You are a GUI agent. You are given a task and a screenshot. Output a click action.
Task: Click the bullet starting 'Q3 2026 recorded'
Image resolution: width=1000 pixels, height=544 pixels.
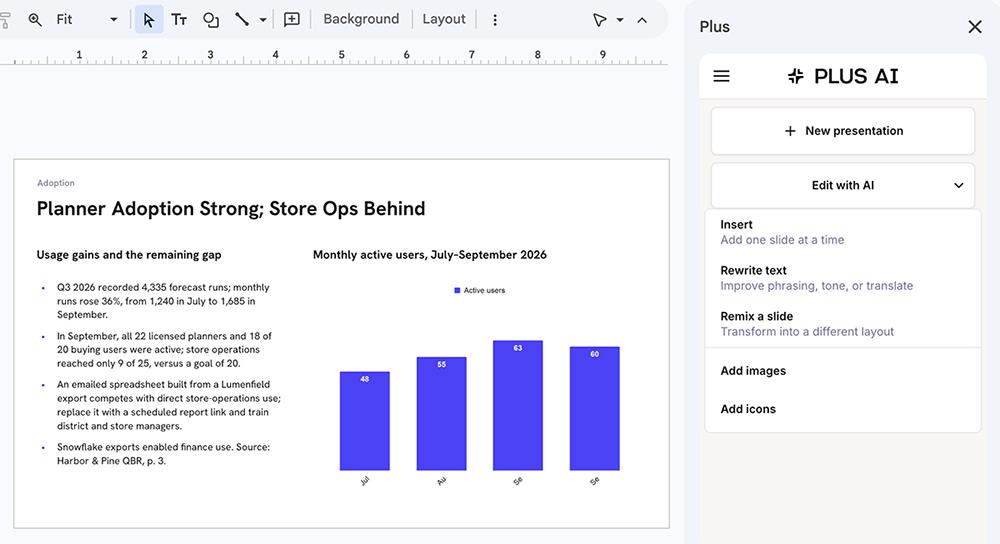(x=163, y=301)
